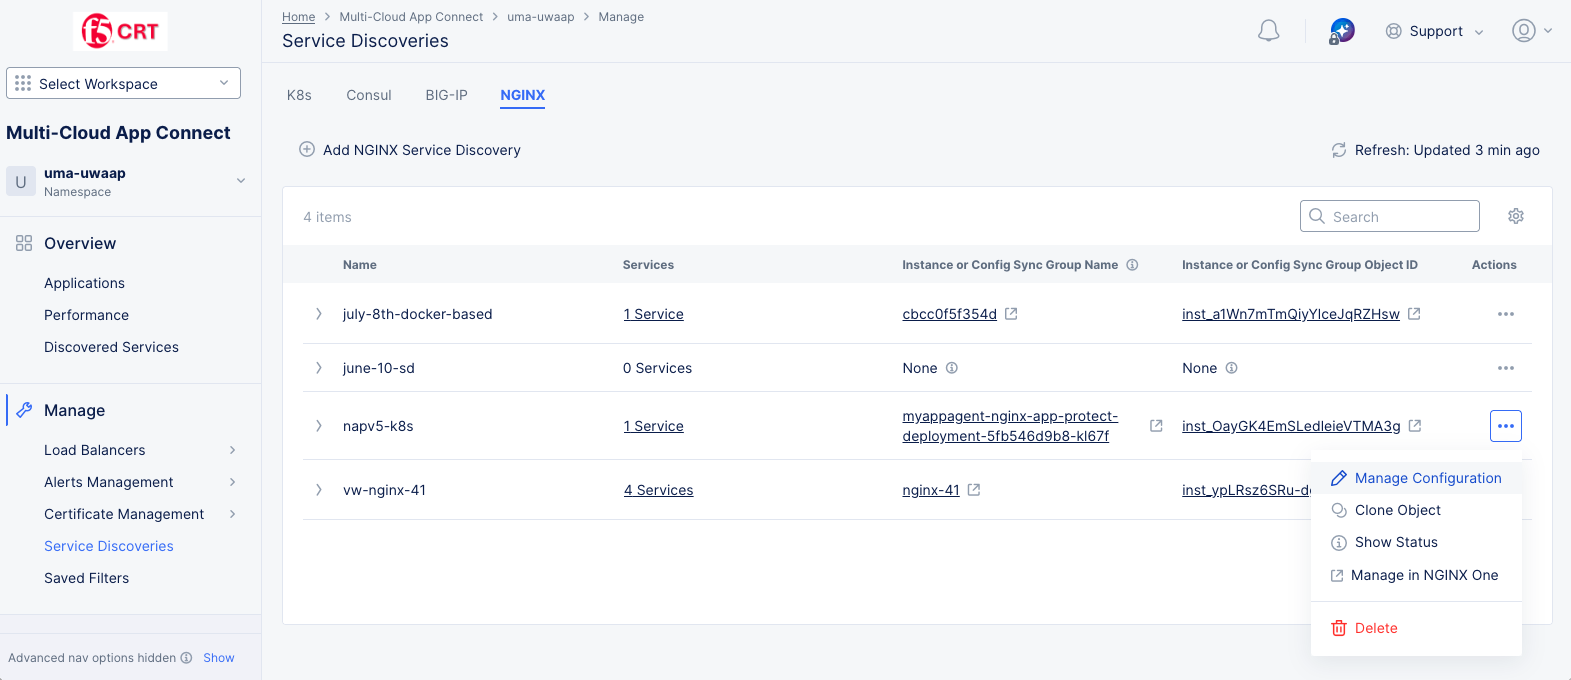Toggle actions ellipsis button for napv5-k8s row
Image resolution: width=1571 pixels, height=680 pixels.
(1506, 426)
